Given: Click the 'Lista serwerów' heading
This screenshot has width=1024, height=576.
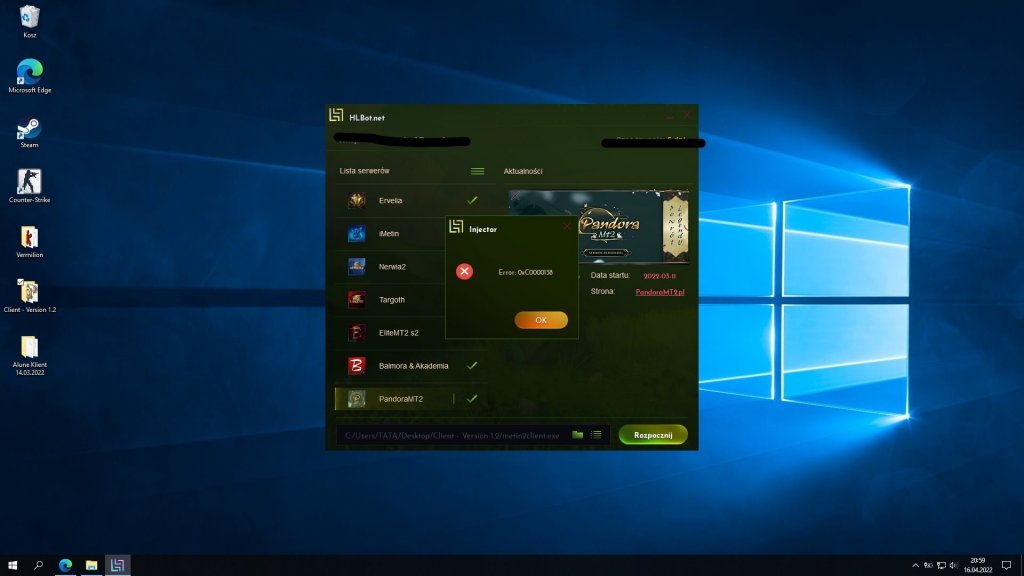Looking at the screenshot, I should coord(364,171).
